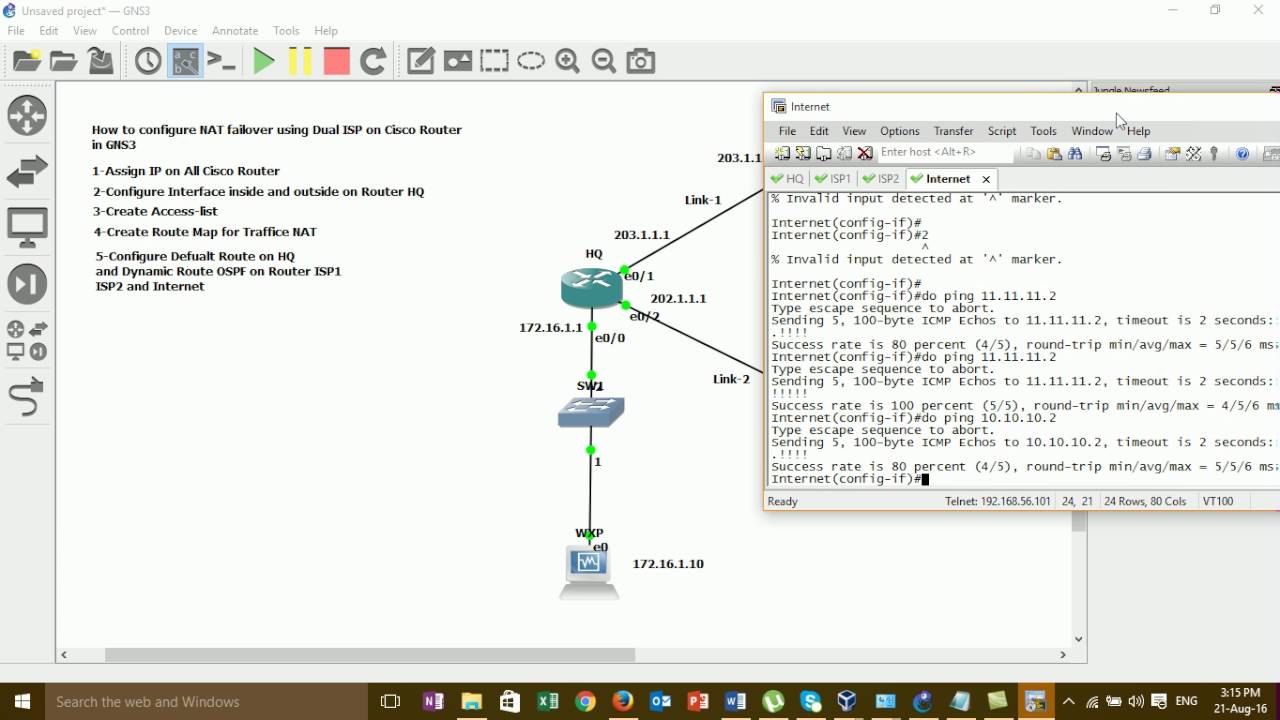The height and width of the screenshot is (720, 1280).
Task: Close the Internet terminal tab
Action: [986, 179]
